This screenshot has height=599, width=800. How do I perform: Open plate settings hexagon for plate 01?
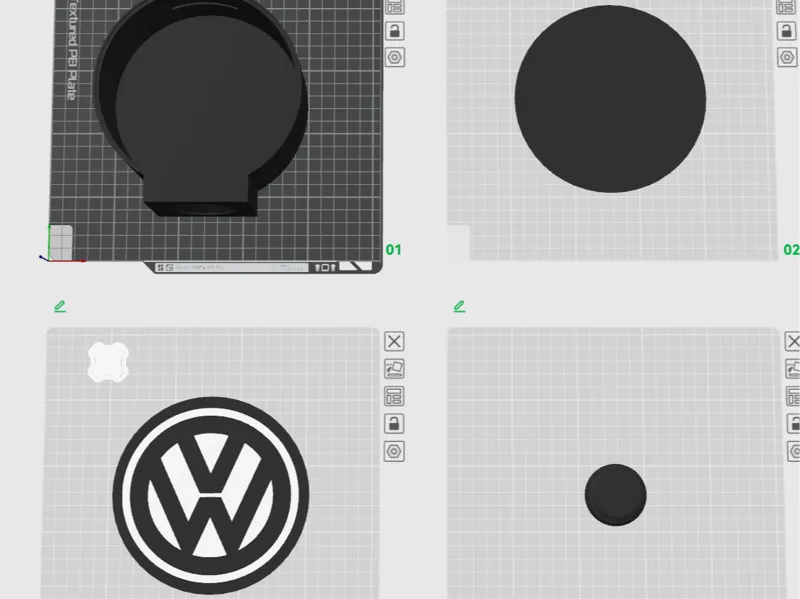tap(394, 57)
